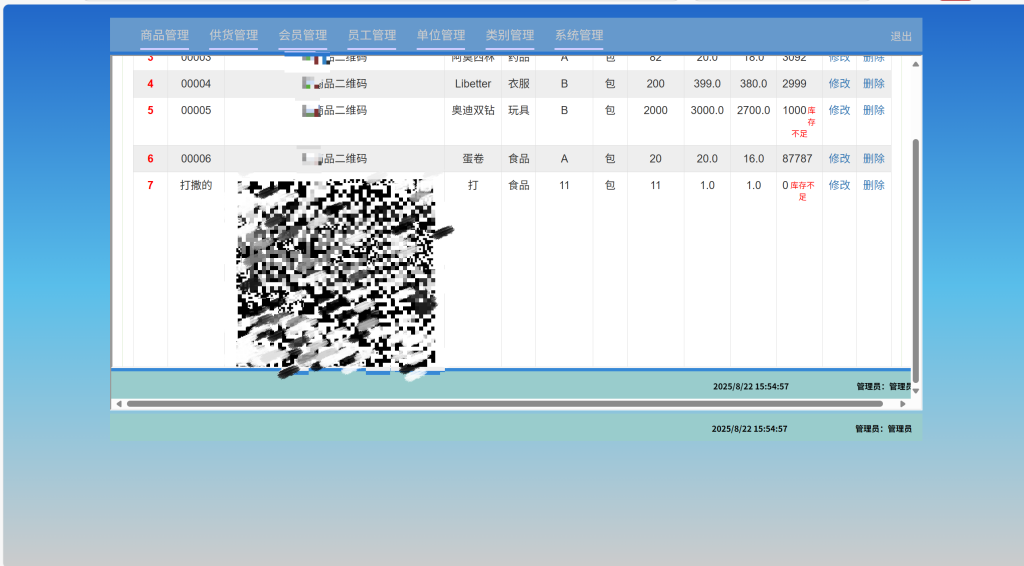Edit the 奥迪双钻 product row
The height and width of the screenshot is (566, 1024).
point(839,110)
